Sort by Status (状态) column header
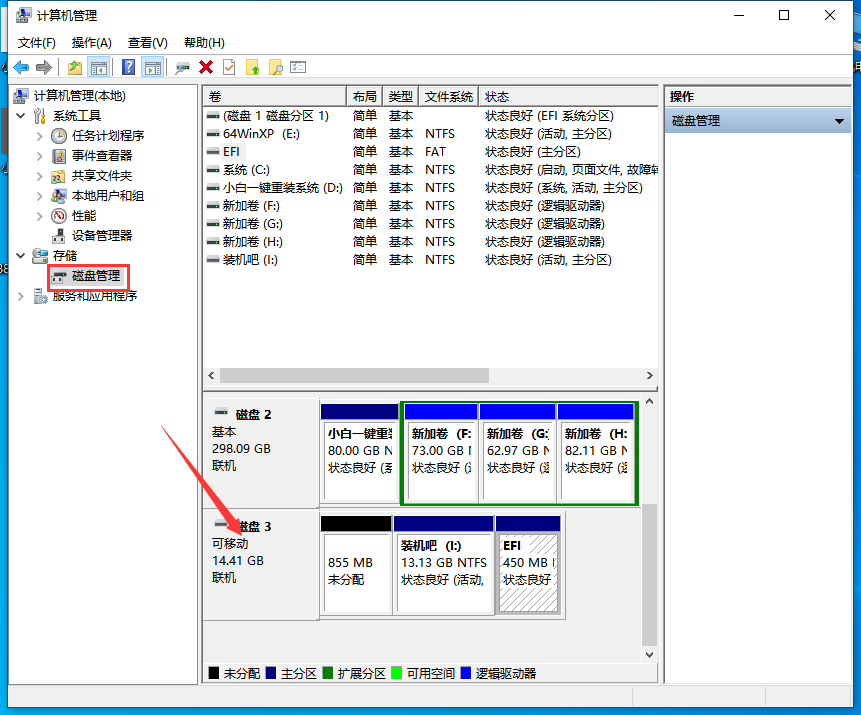 [497, 97]
